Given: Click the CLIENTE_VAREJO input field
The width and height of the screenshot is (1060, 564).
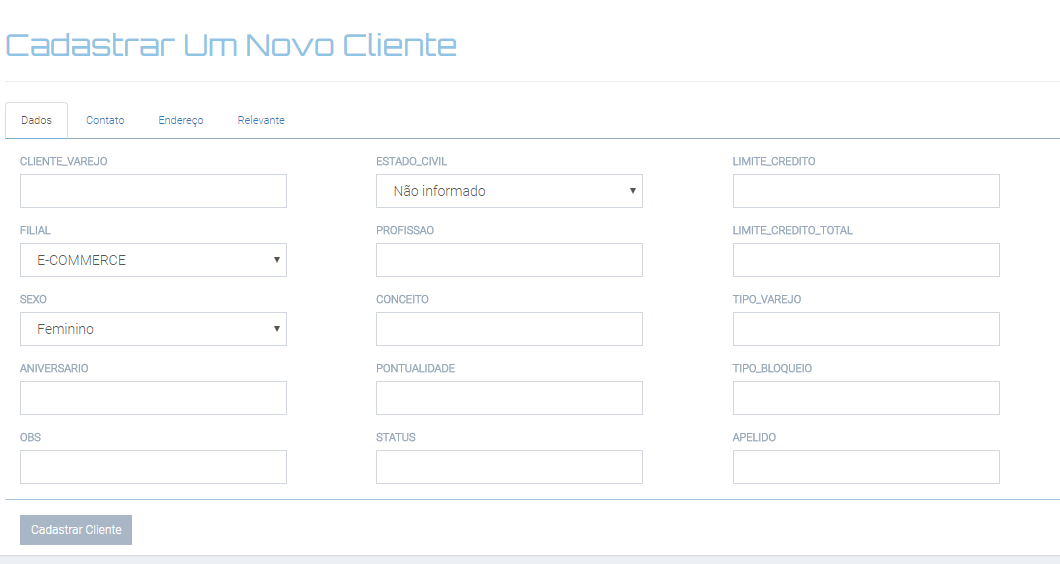Looking at the screenshot, I should [153, 191].
